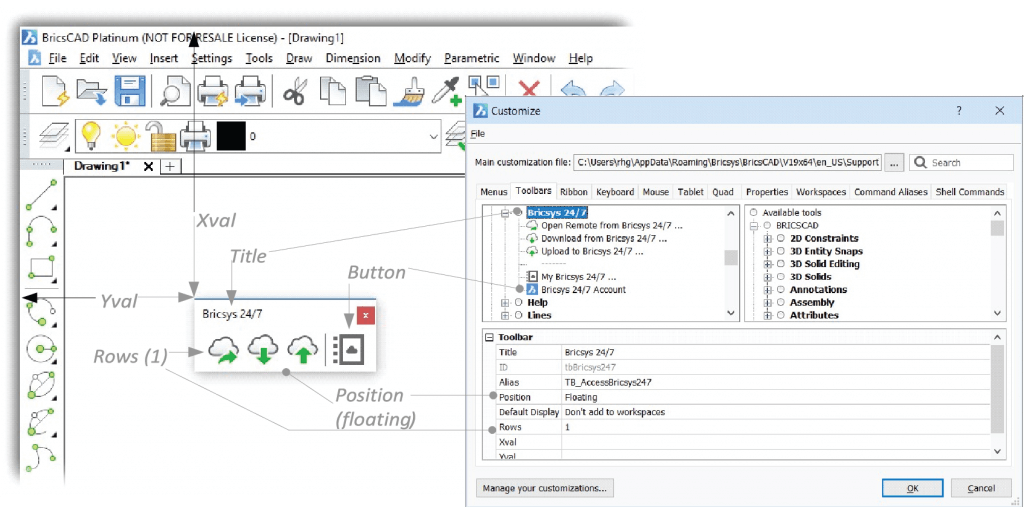Click Open Remote cloud icon in floating toolbar
The height and width of the screenshot is (507, 1024).
coord(223,350)
